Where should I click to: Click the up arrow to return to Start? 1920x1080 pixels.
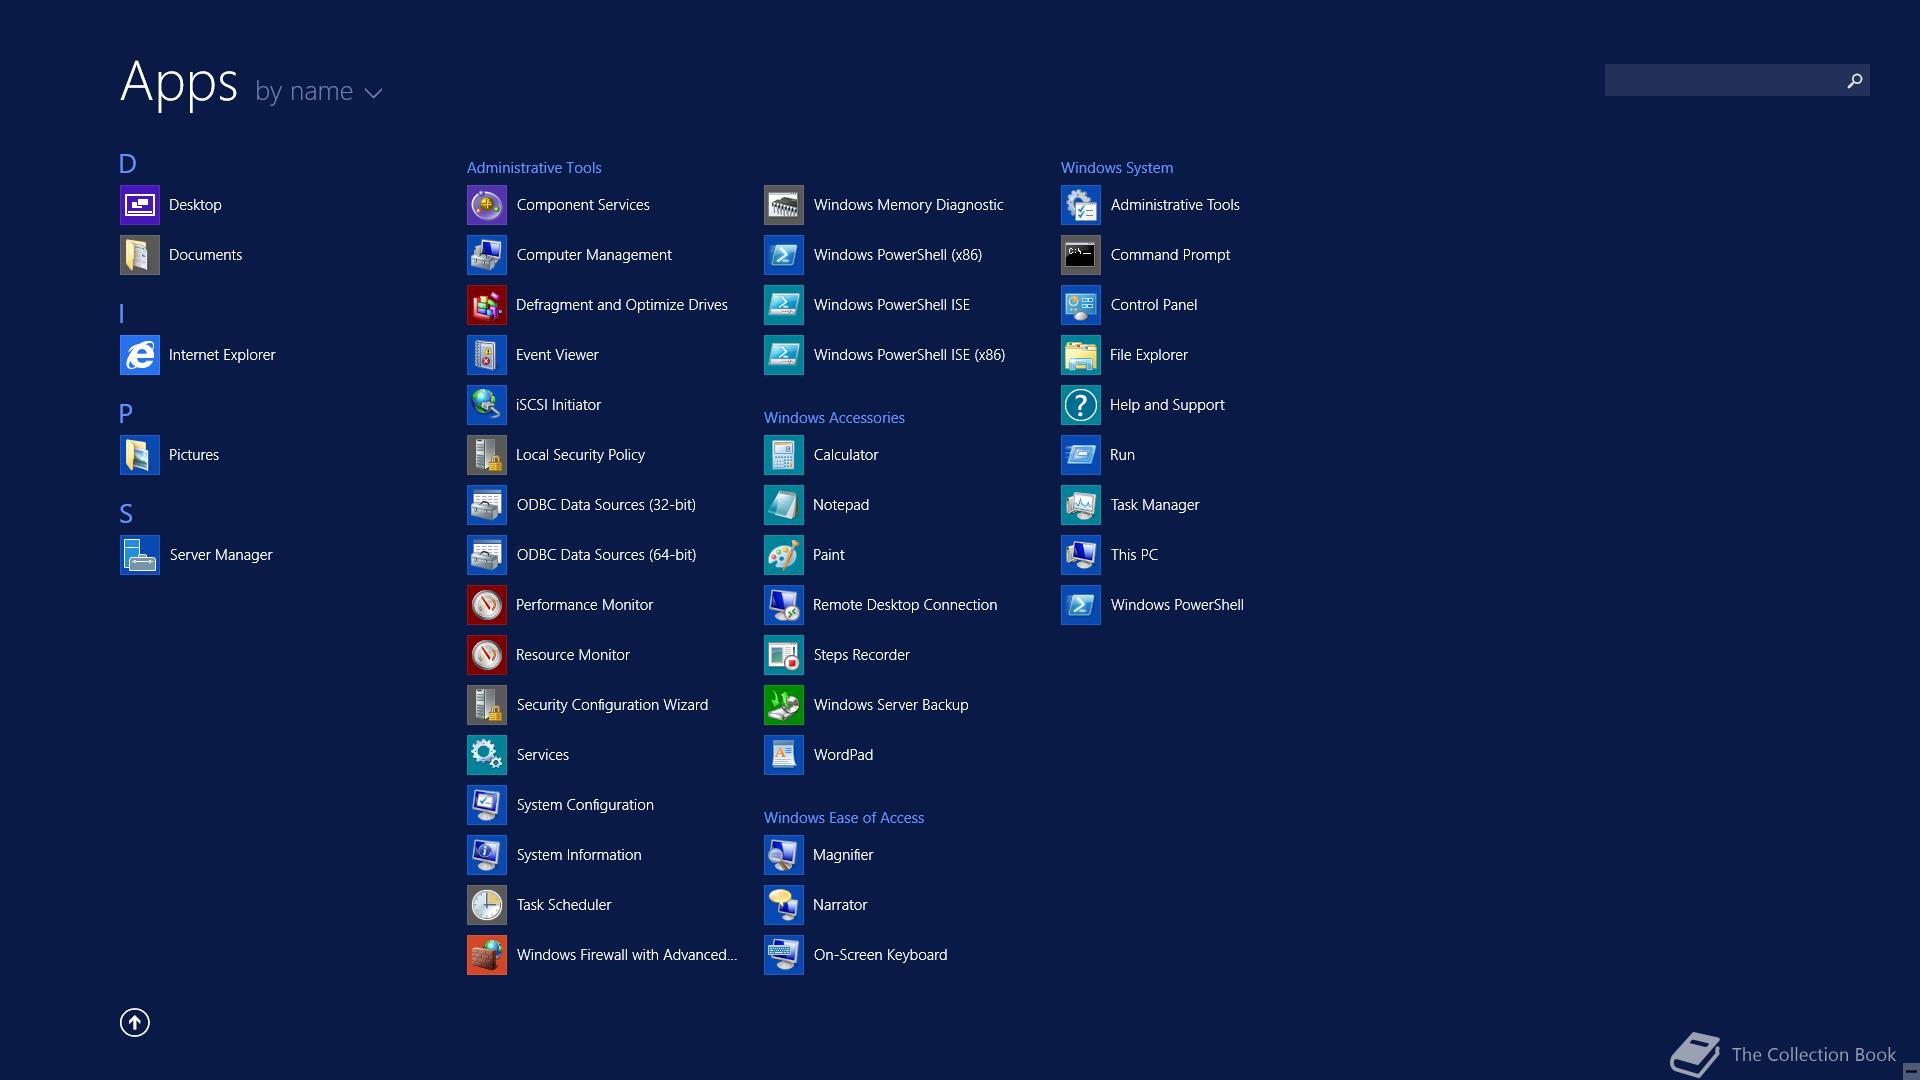135,1022
